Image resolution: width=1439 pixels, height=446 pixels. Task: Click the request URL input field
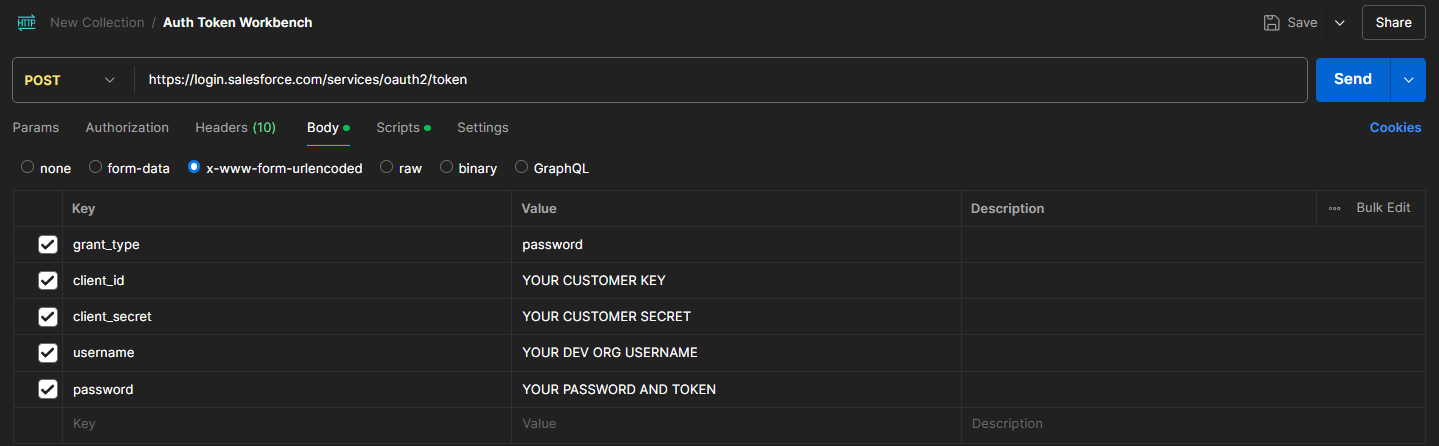(720, 80)
